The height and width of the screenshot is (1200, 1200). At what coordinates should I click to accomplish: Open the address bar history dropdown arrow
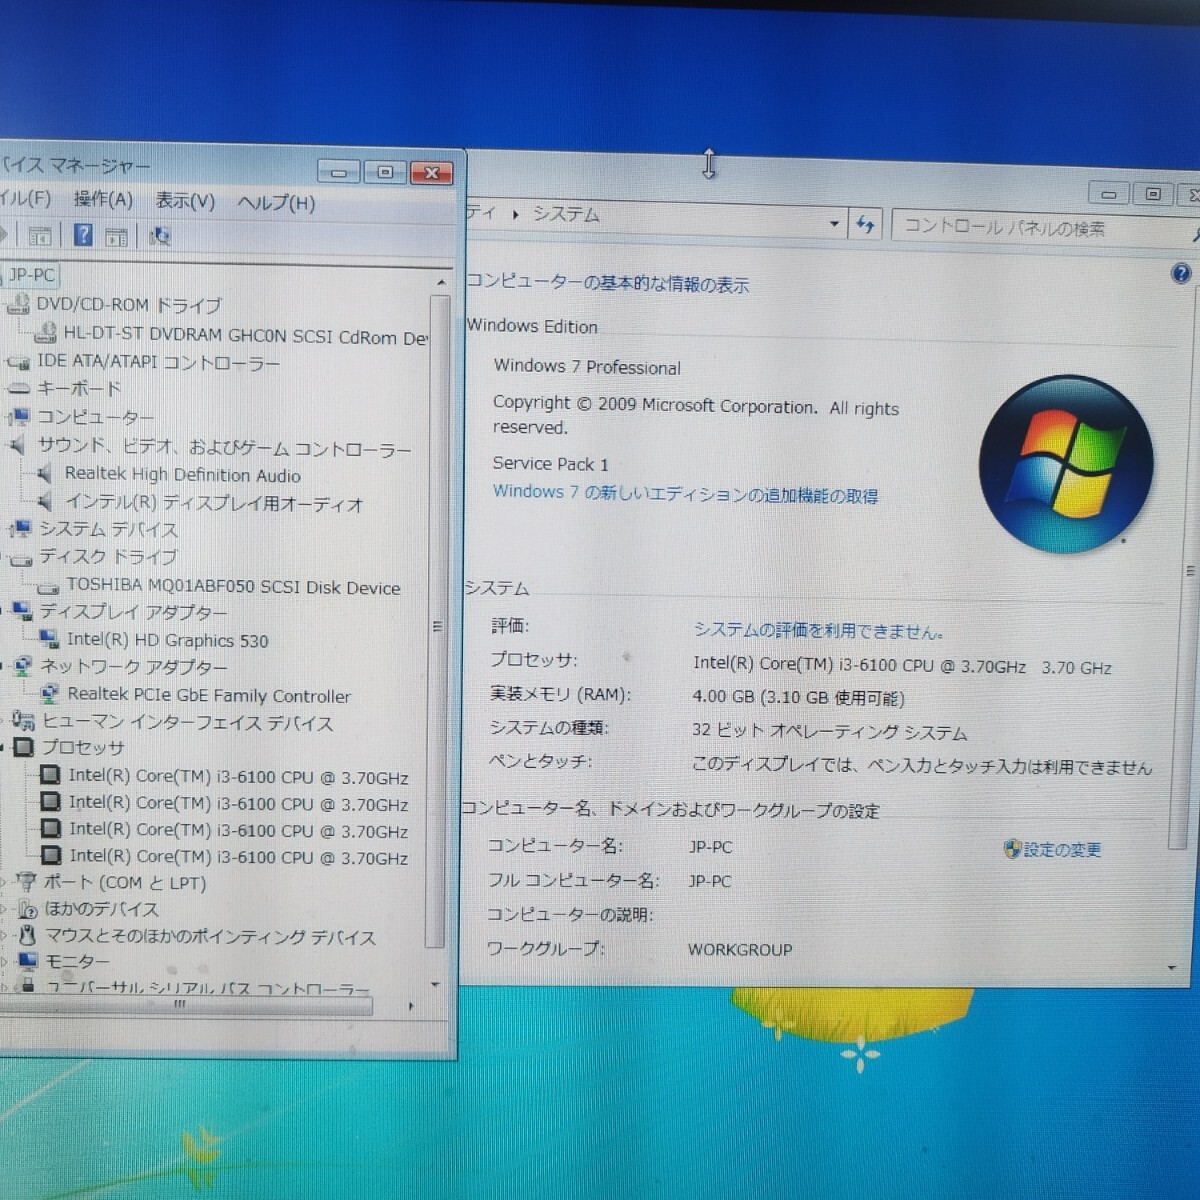(x=834, y=224)
